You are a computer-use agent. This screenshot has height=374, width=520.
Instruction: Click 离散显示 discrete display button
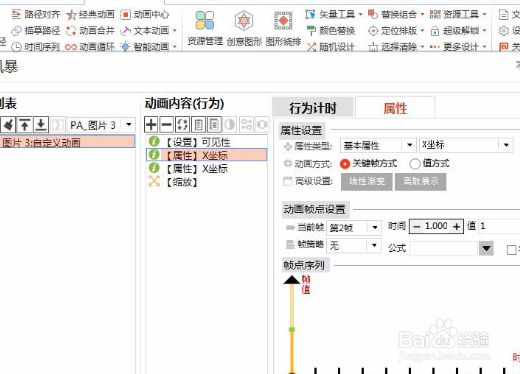point(420,182)
